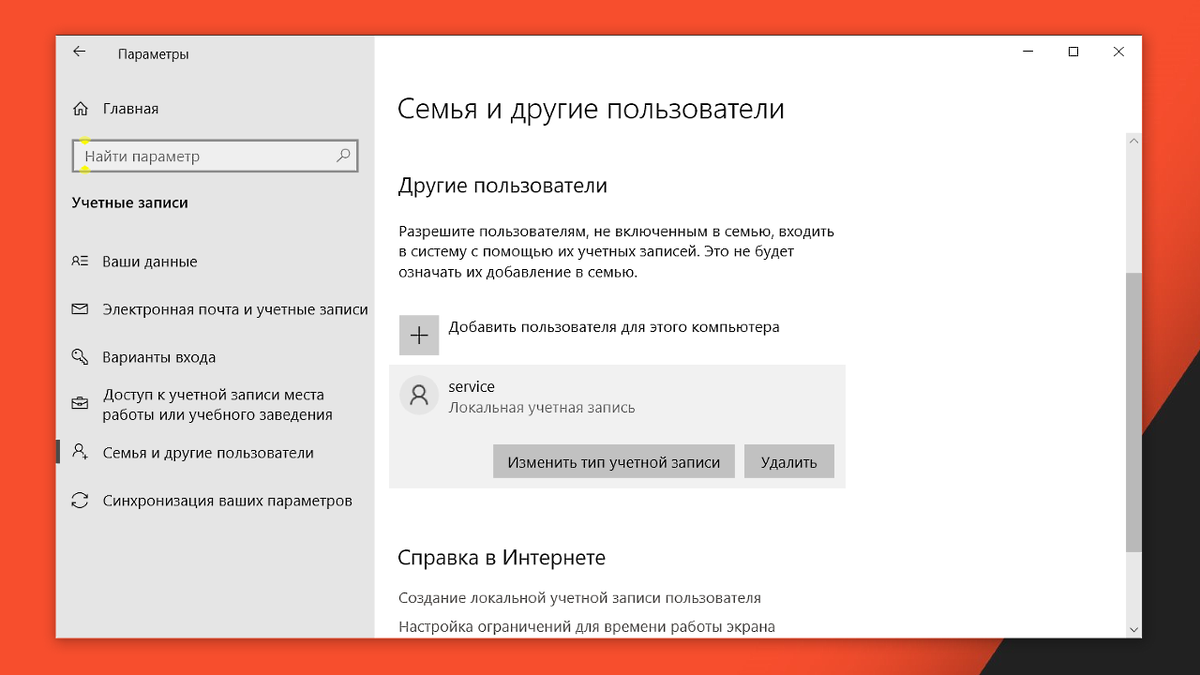Select Семья и другие пользователи in sidebar
Screen dimensions: 1200x675
click(x=208, y=452)
